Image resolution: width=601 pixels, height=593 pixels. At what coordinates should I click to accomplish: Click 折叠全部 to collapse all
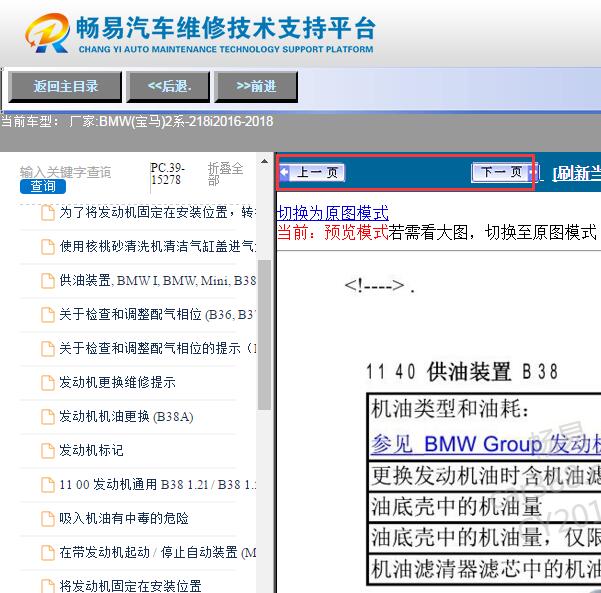[x=225, y=174]
